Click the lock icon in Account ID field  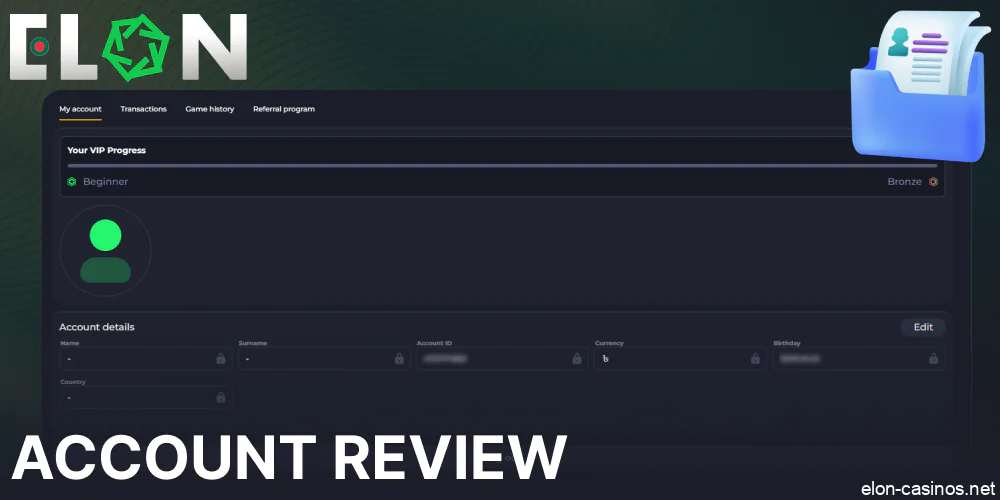click(x=577, y=358)
